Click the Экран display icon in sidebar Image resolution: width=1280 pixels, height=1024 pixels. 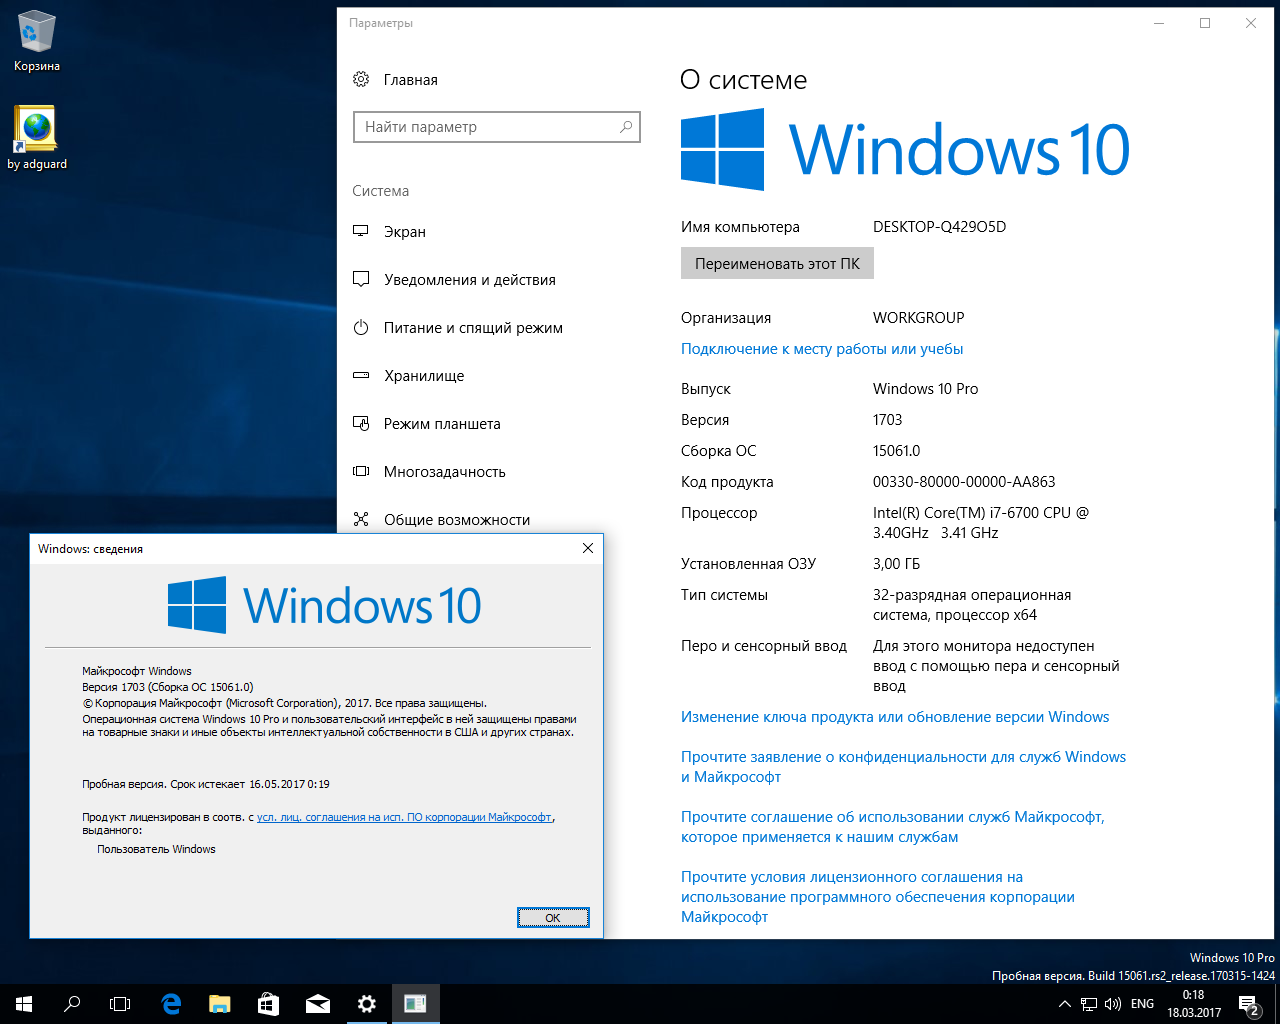pos(361,231)
